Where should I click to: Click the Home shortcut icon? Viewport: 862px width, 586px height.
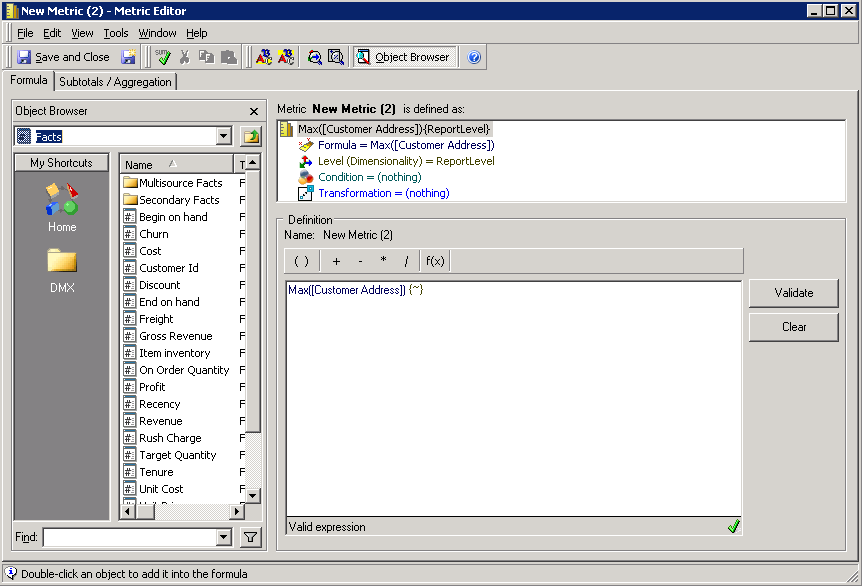[62, 206]
